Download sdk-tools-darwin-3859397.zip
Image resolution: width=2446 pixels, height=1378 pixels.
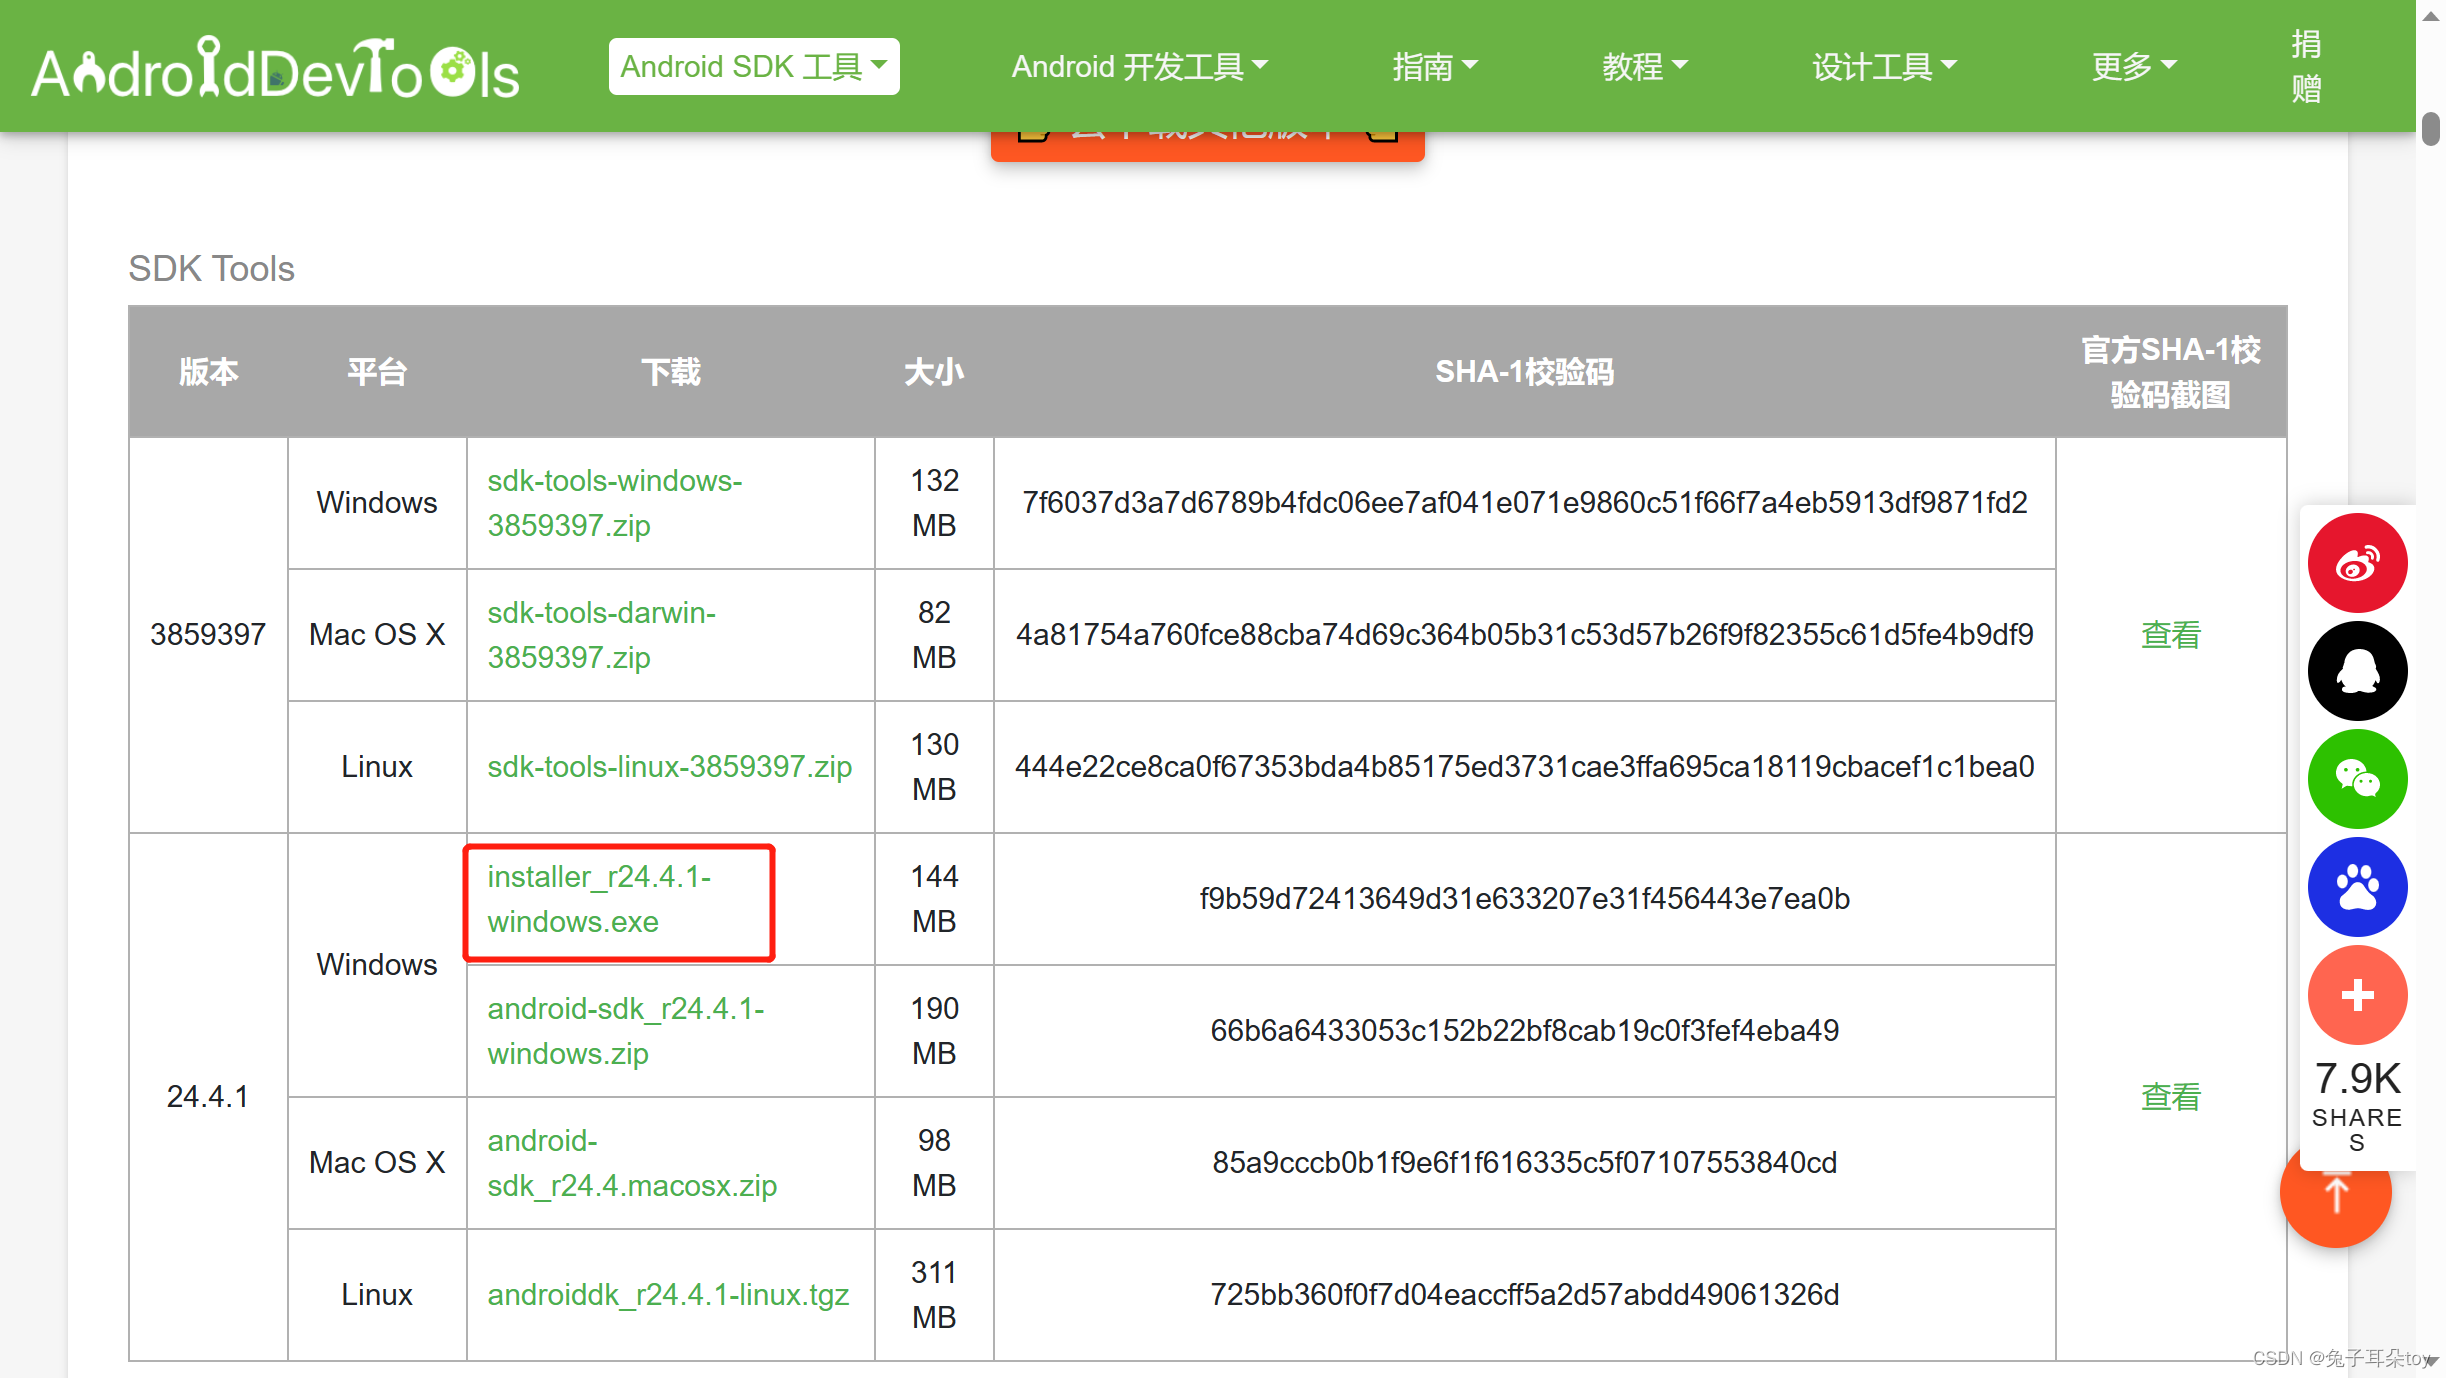(602, 635)
